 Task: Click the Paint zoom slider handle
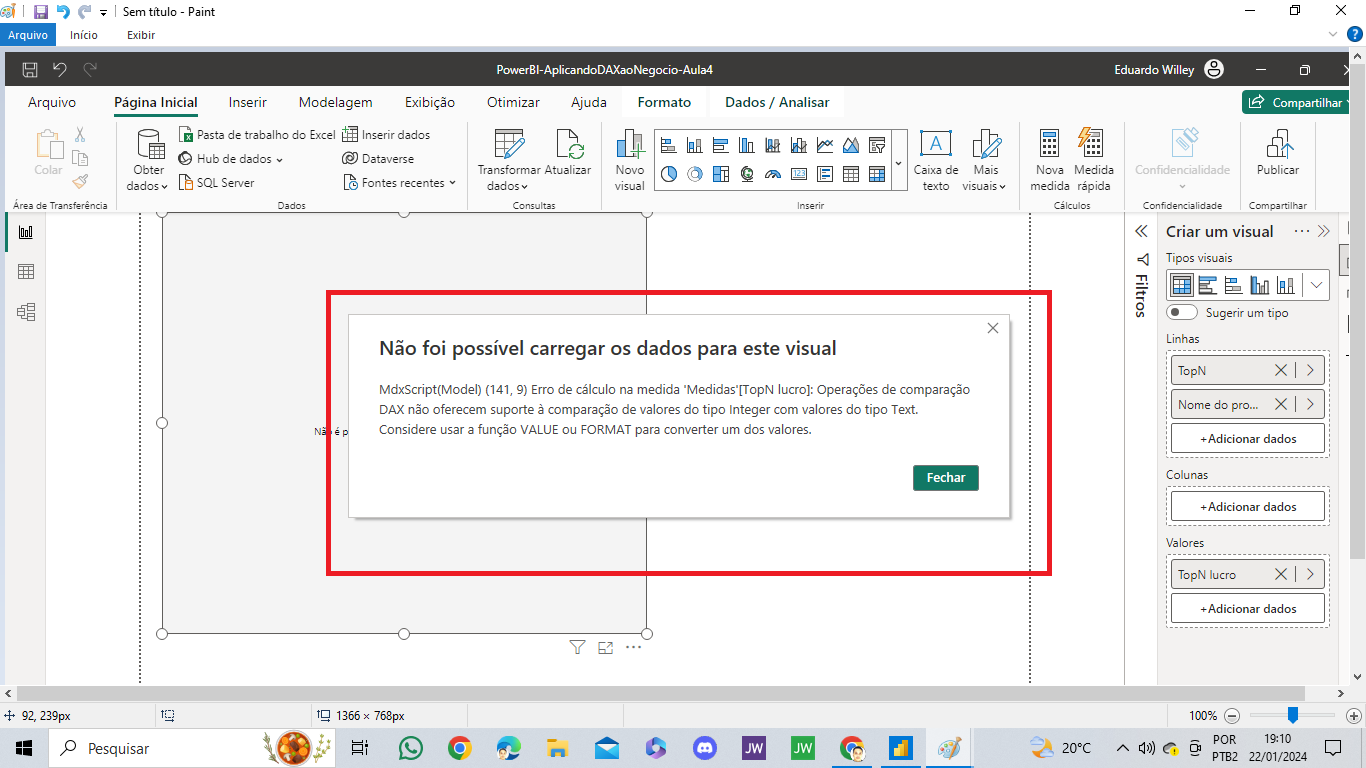pos(1293,715)
